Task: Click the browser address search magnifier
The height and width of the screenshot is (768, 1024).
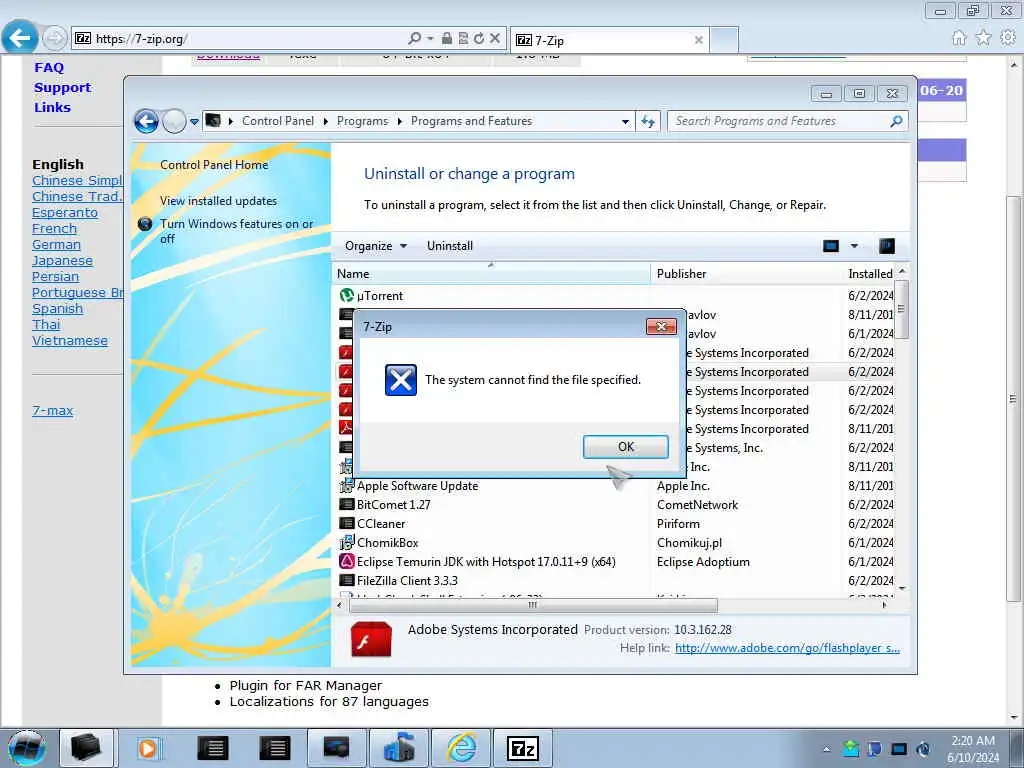Action: (414, 39)
